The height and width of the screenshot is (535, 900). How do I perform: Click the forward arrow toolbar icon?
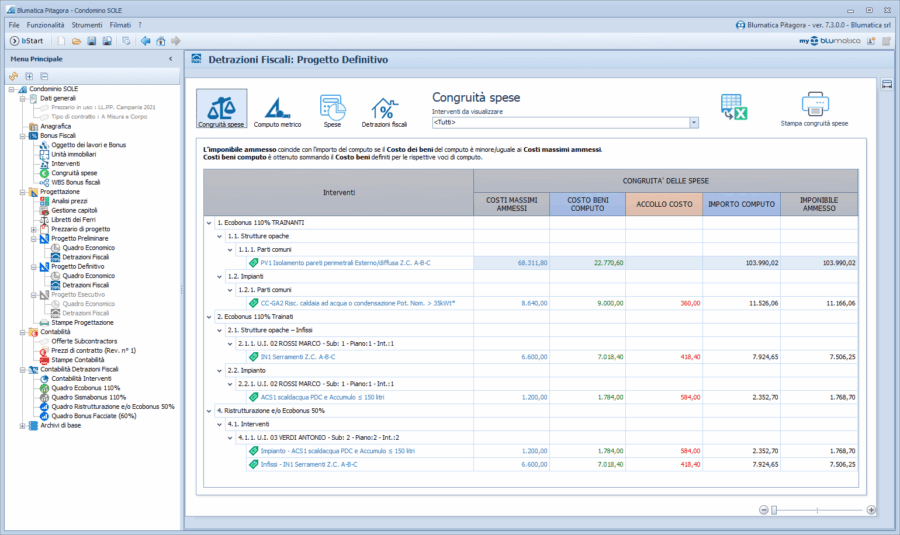176,41
